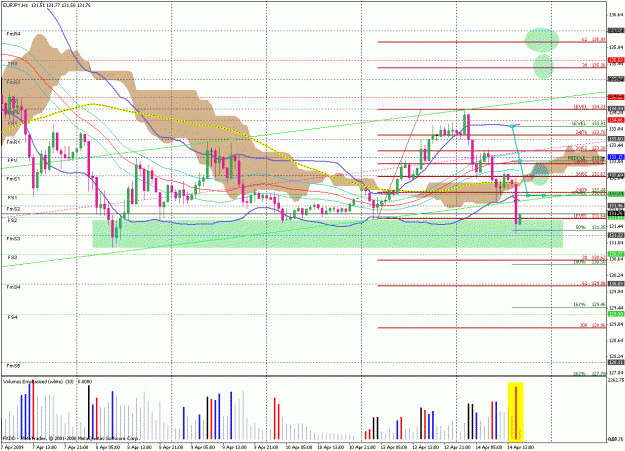Select the yellow-highlighted red volume bar
The width and height of the screenshot is (625, 451).
516,412
